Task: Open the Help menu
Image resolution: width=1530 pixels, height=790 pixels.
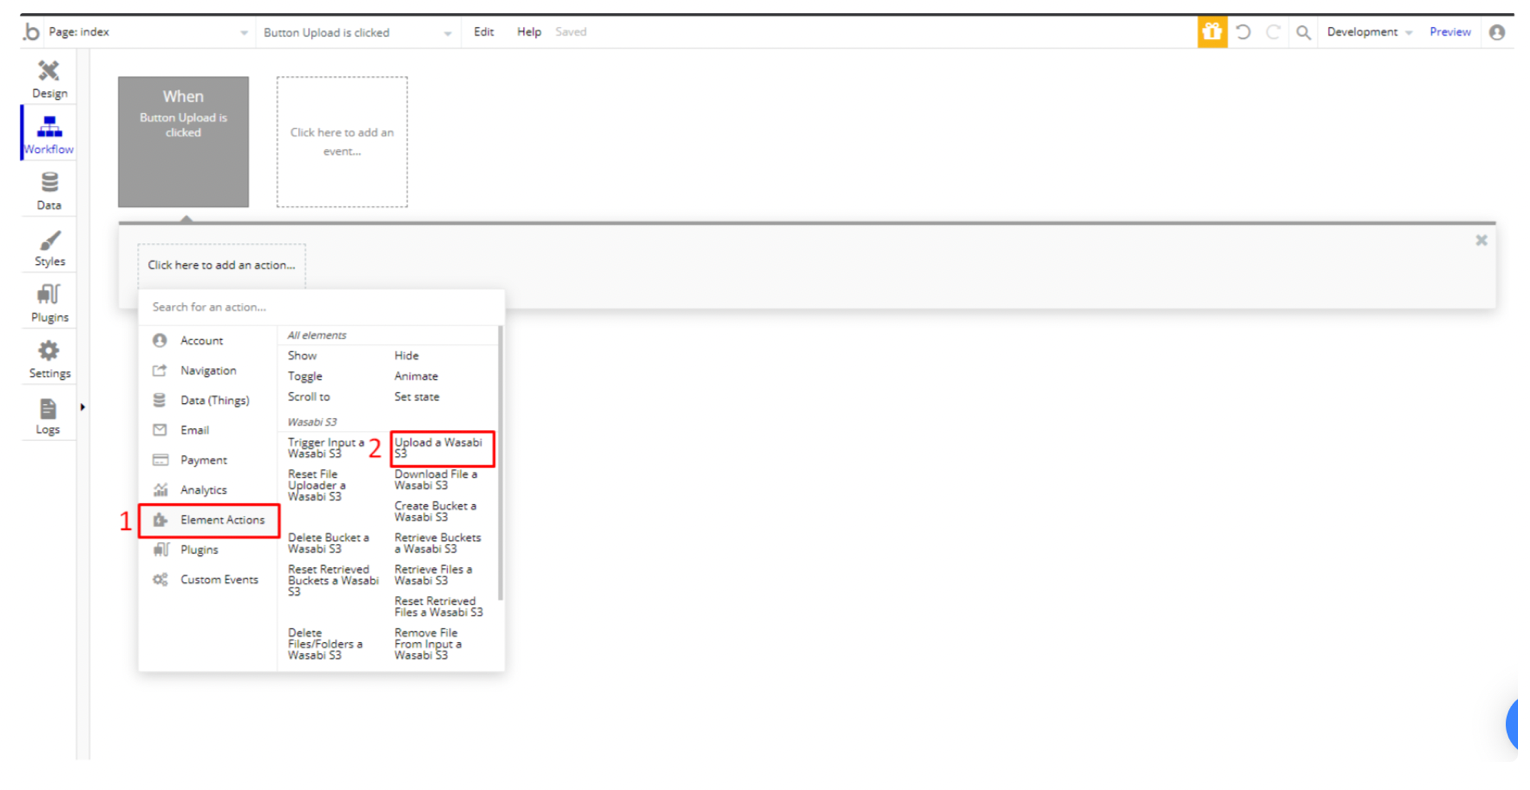Action: coord(529,32)
